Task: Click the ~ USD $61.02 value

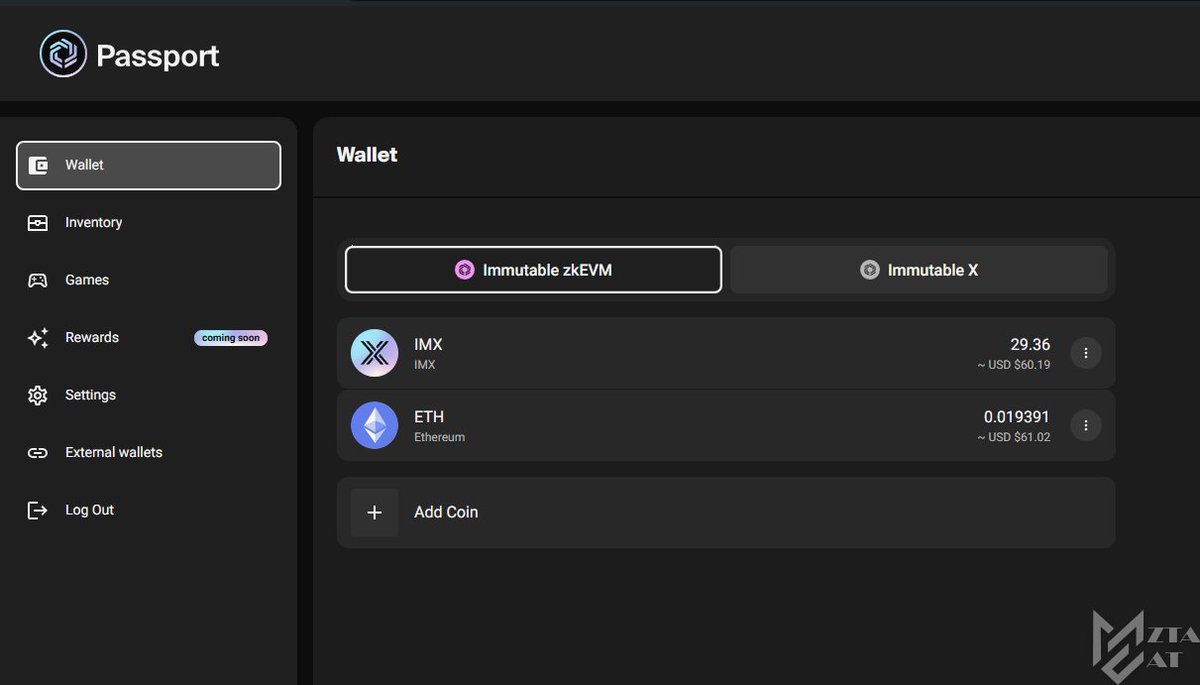Action: [1014, 437]
